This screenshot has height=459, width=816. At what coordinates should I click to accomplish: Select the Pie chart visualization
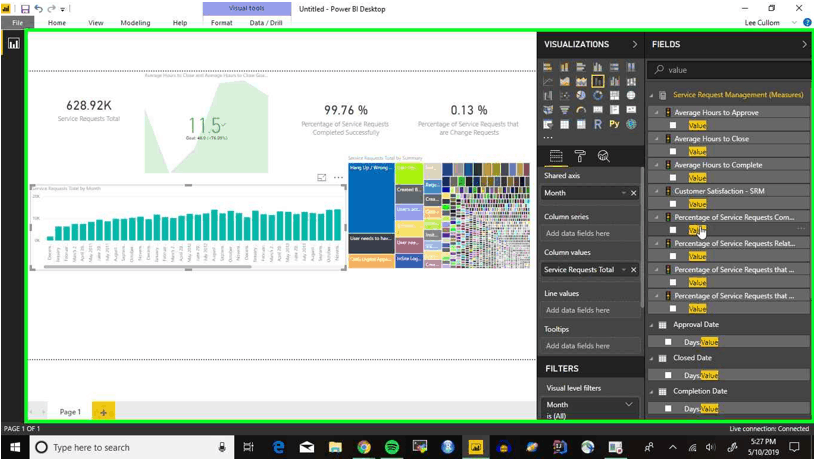point(581,96)
